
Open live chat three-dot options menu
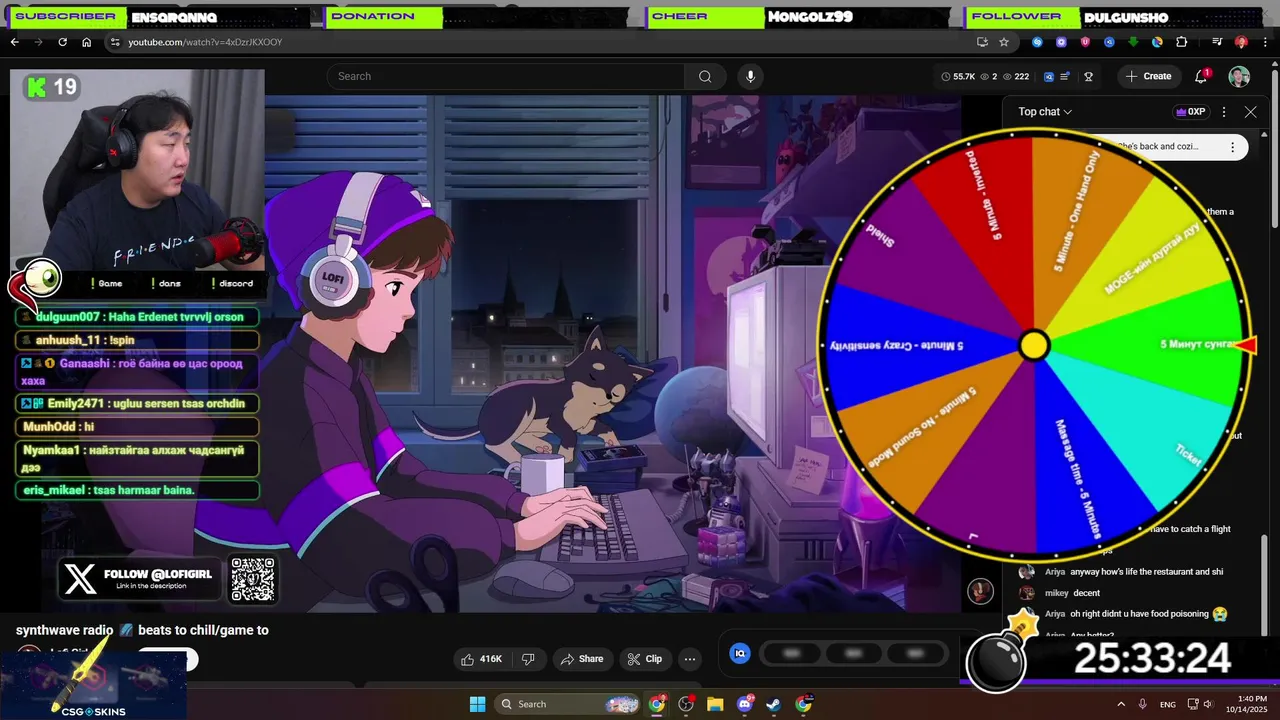1224,112
